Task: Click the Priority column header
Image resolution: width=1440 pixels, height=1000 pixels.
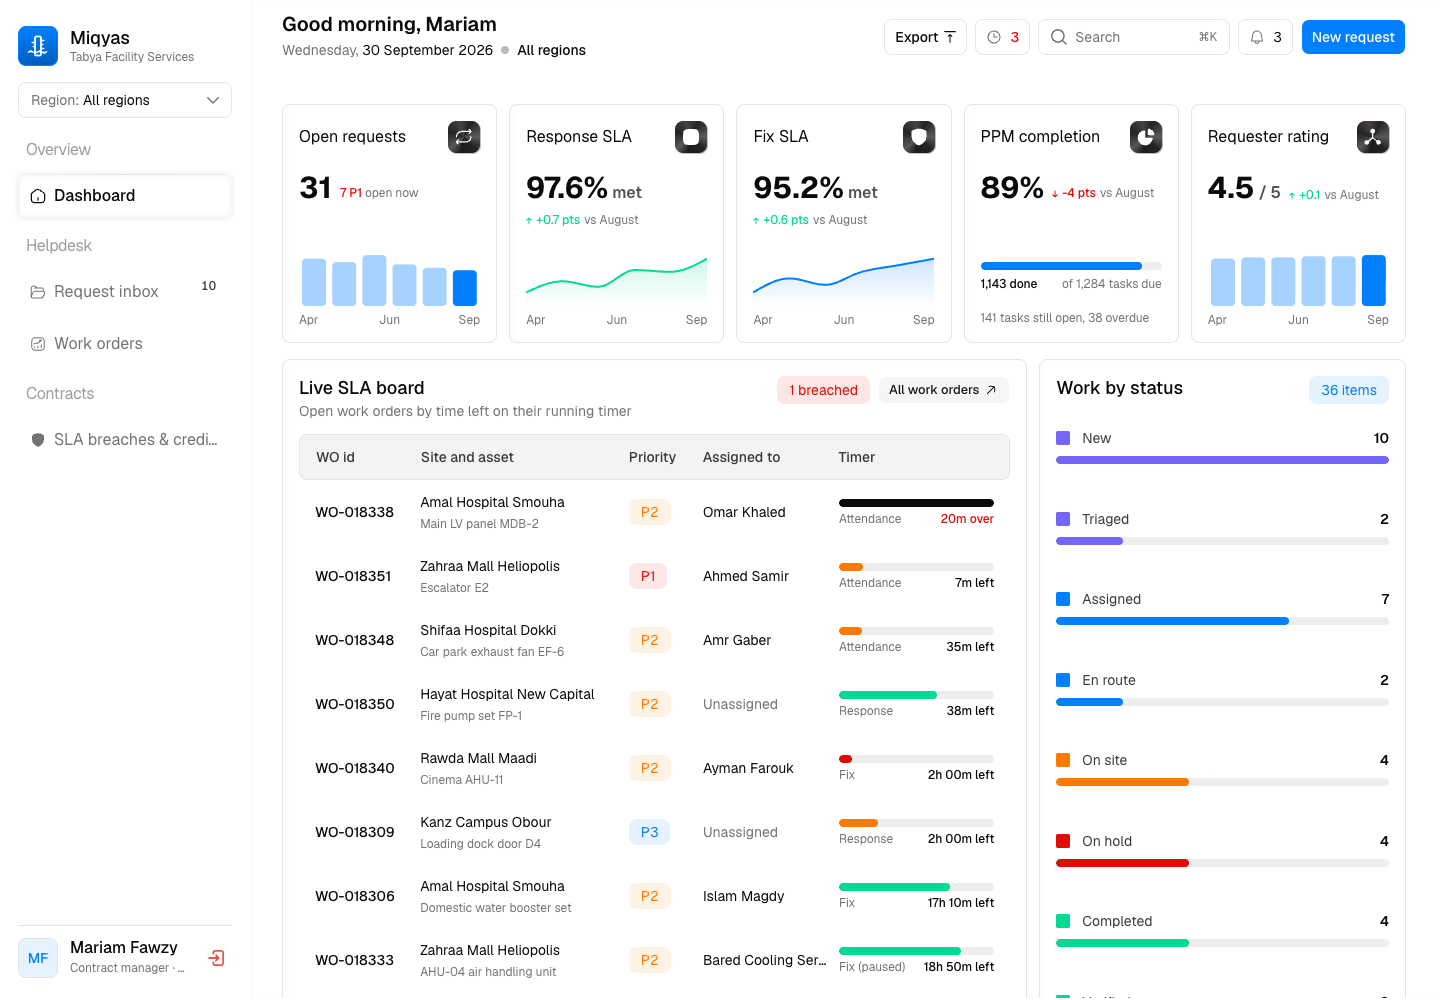Action: tap(652, 457)
